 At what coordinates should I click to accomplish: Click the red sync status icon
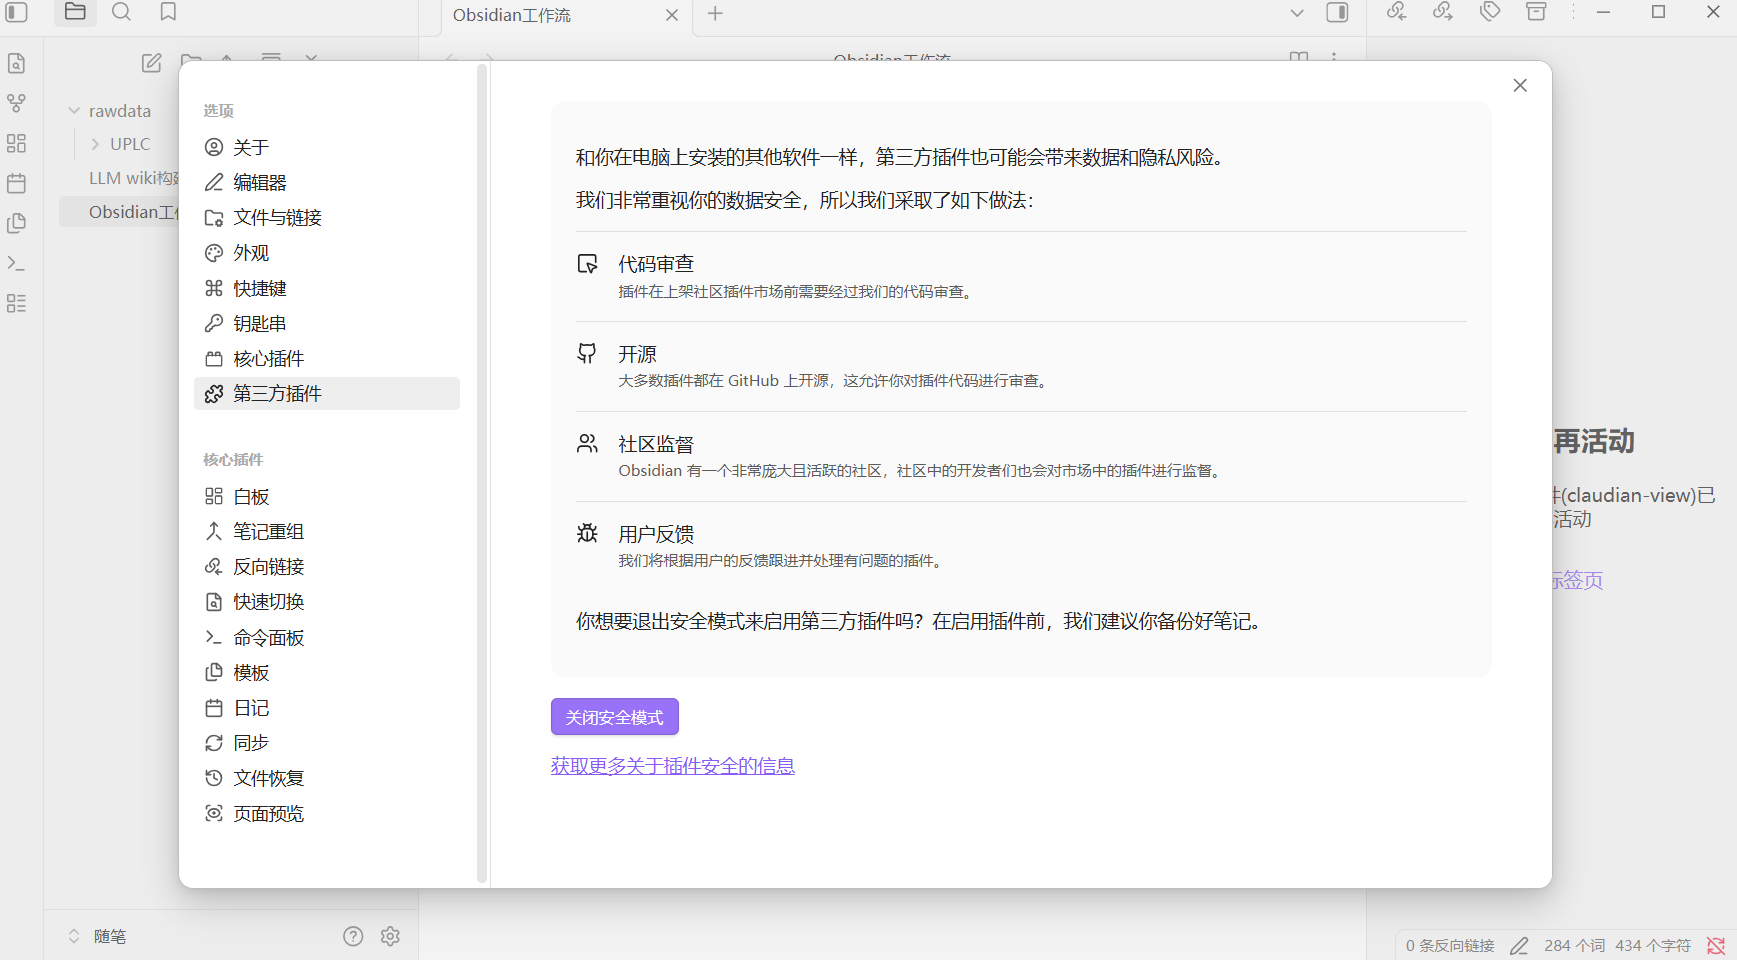(x=1716, y=946)
